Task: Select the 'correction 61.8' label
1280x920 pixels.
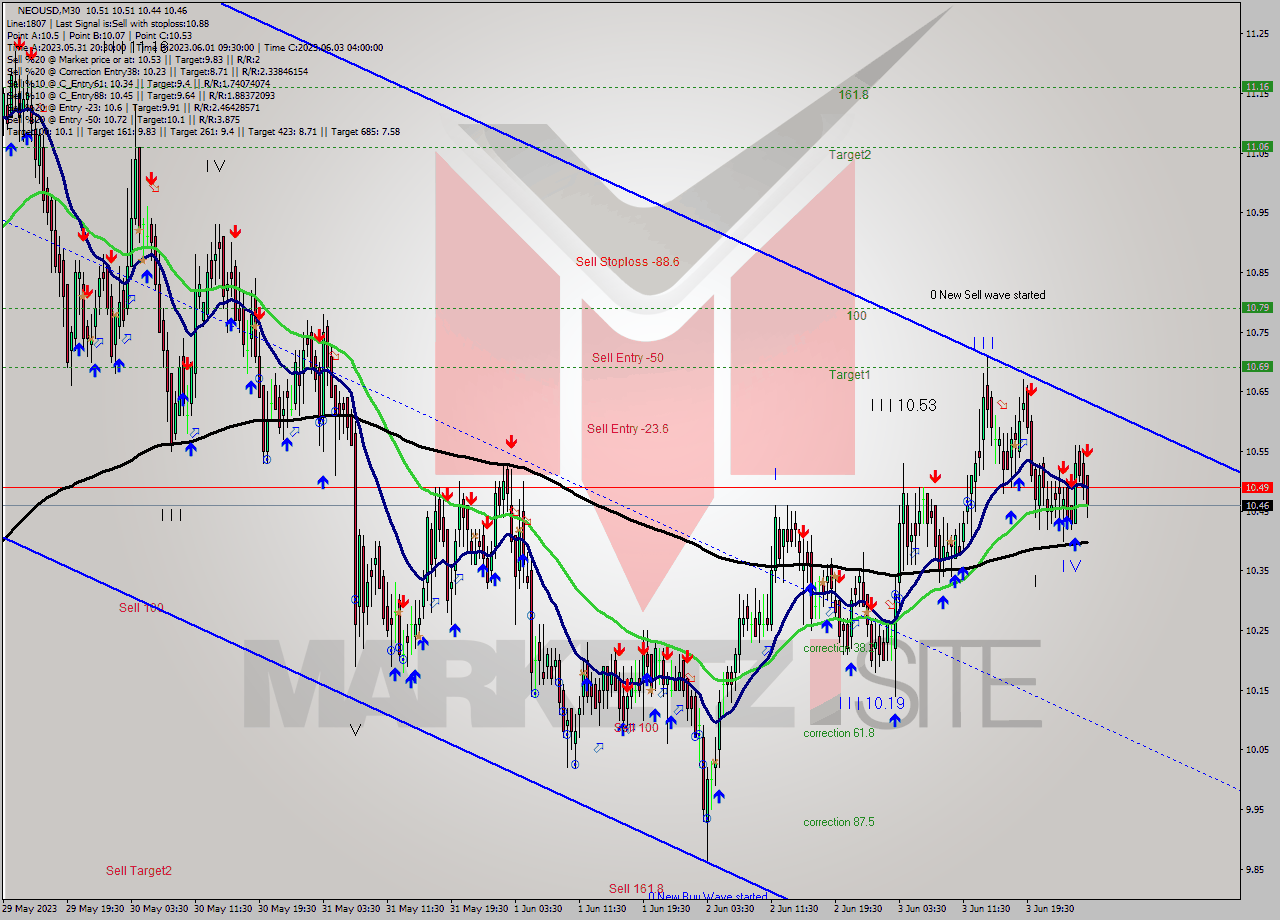Action: pos(838,733)
